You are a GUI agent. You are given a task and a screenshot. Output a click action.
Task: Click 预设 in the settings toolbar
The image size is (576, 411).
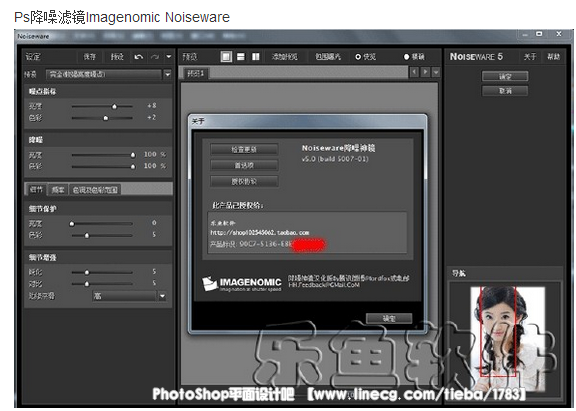point(117,57)
